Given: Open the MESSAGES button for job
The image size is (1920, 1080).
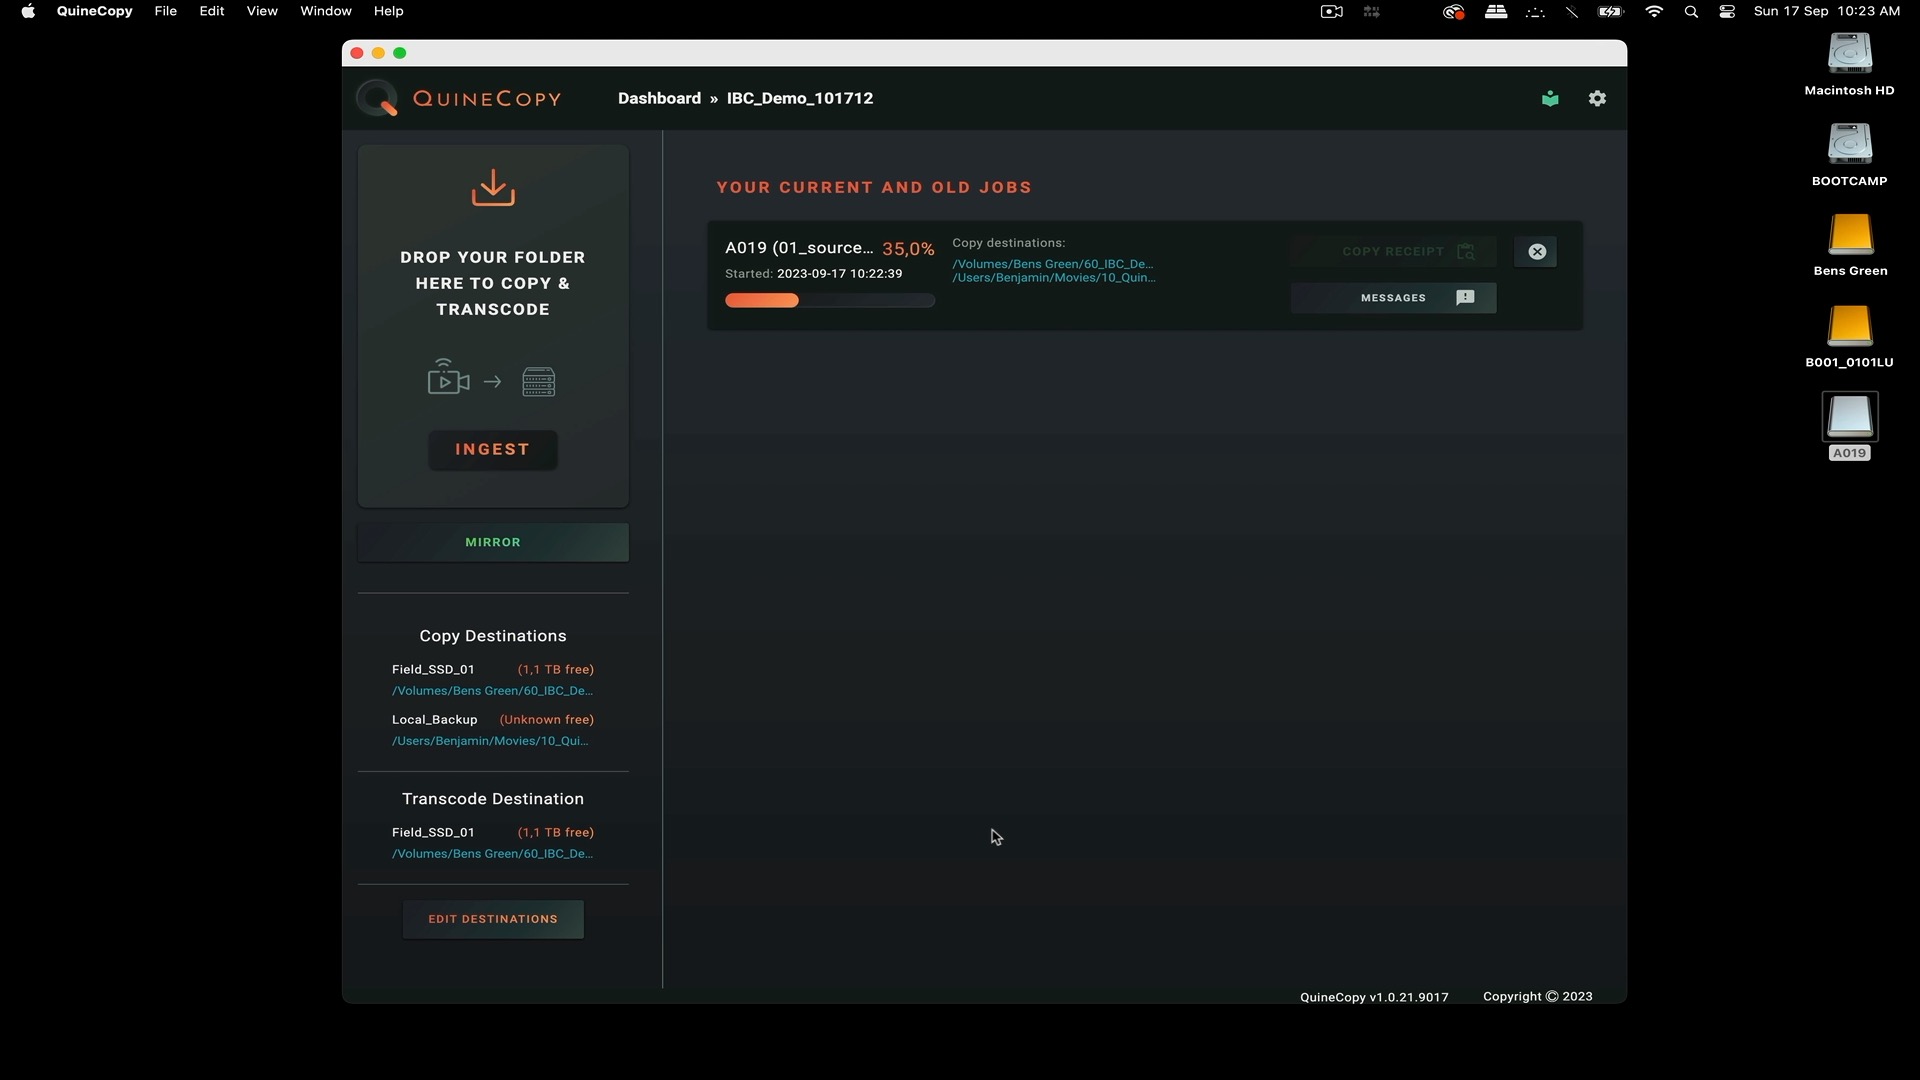Looking at the screenshot, I should (1393, 298).
